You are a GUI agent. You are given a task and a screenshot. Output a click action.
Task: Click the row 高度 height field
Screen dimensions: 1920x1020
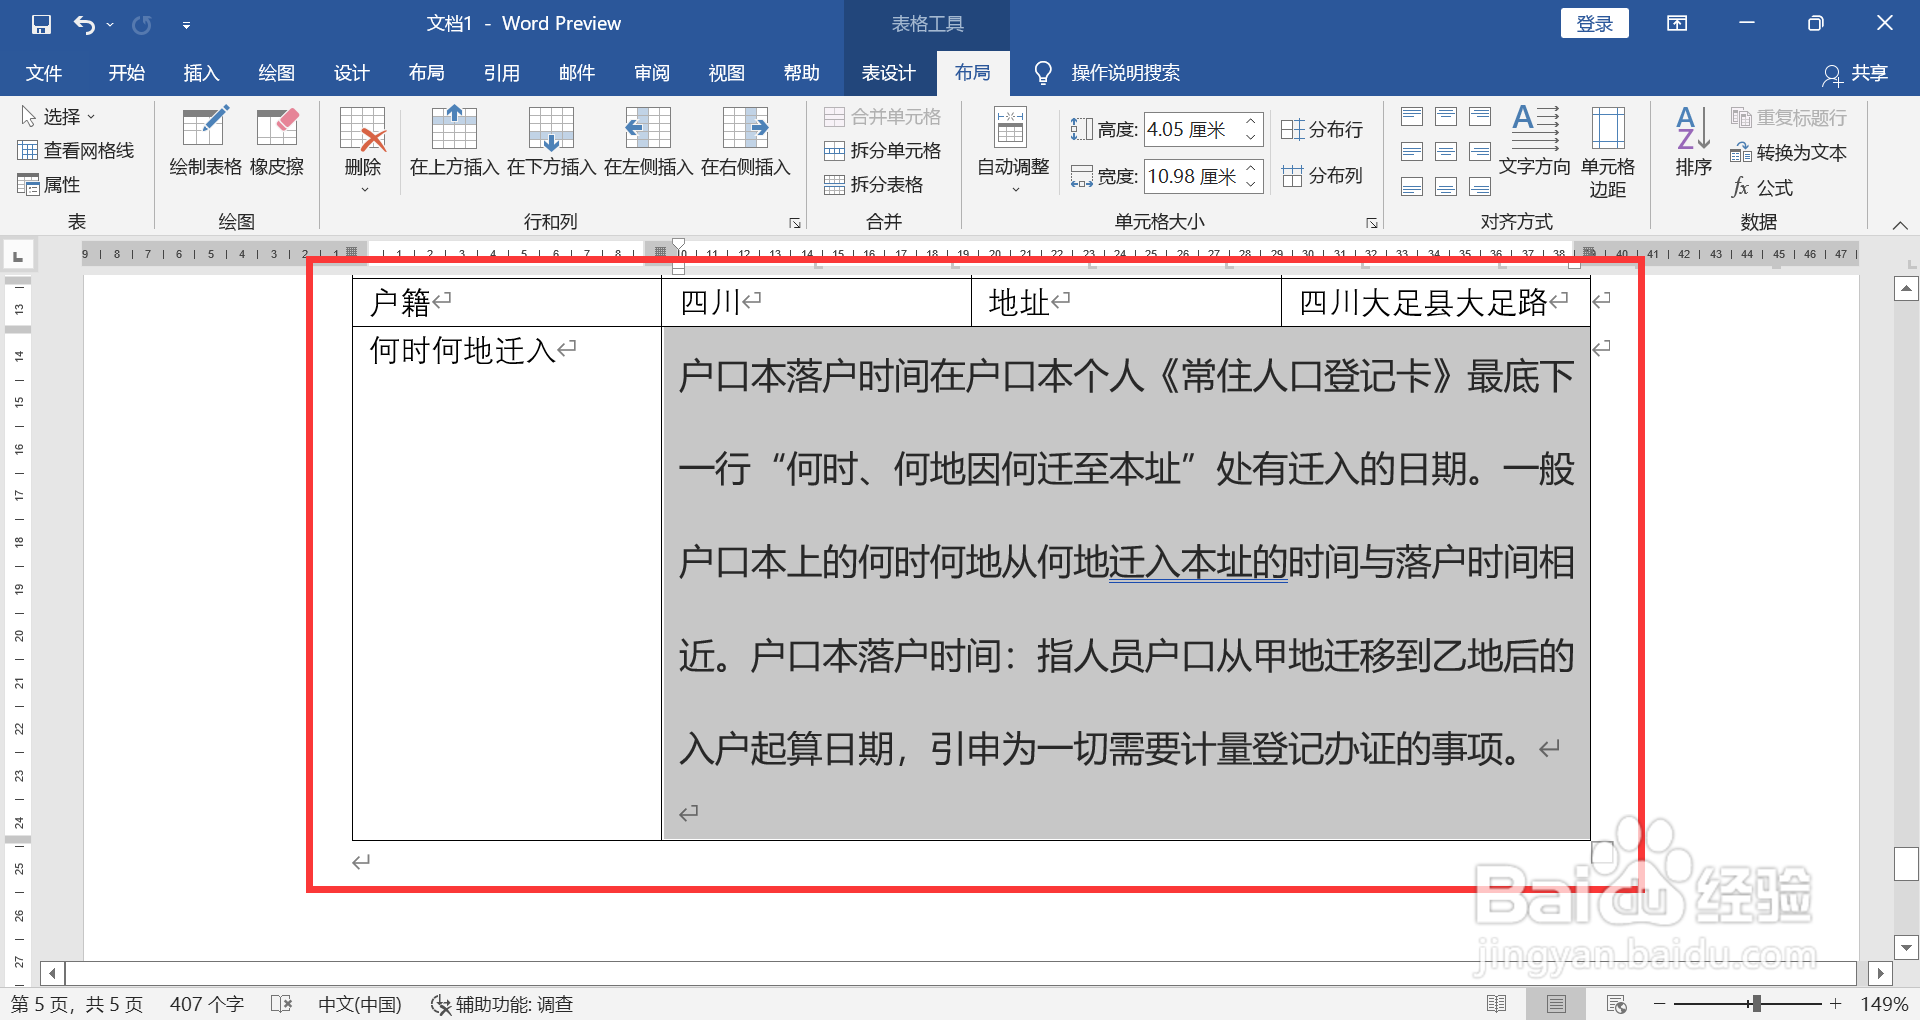click(x=1191, y=129)
